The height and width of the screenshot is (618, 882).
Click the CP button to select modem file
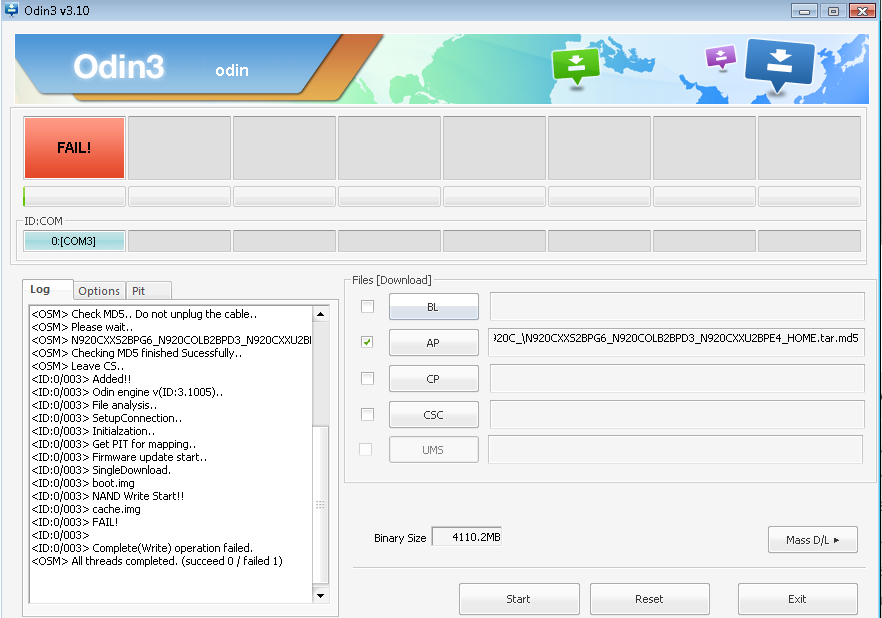coord(434,378)
